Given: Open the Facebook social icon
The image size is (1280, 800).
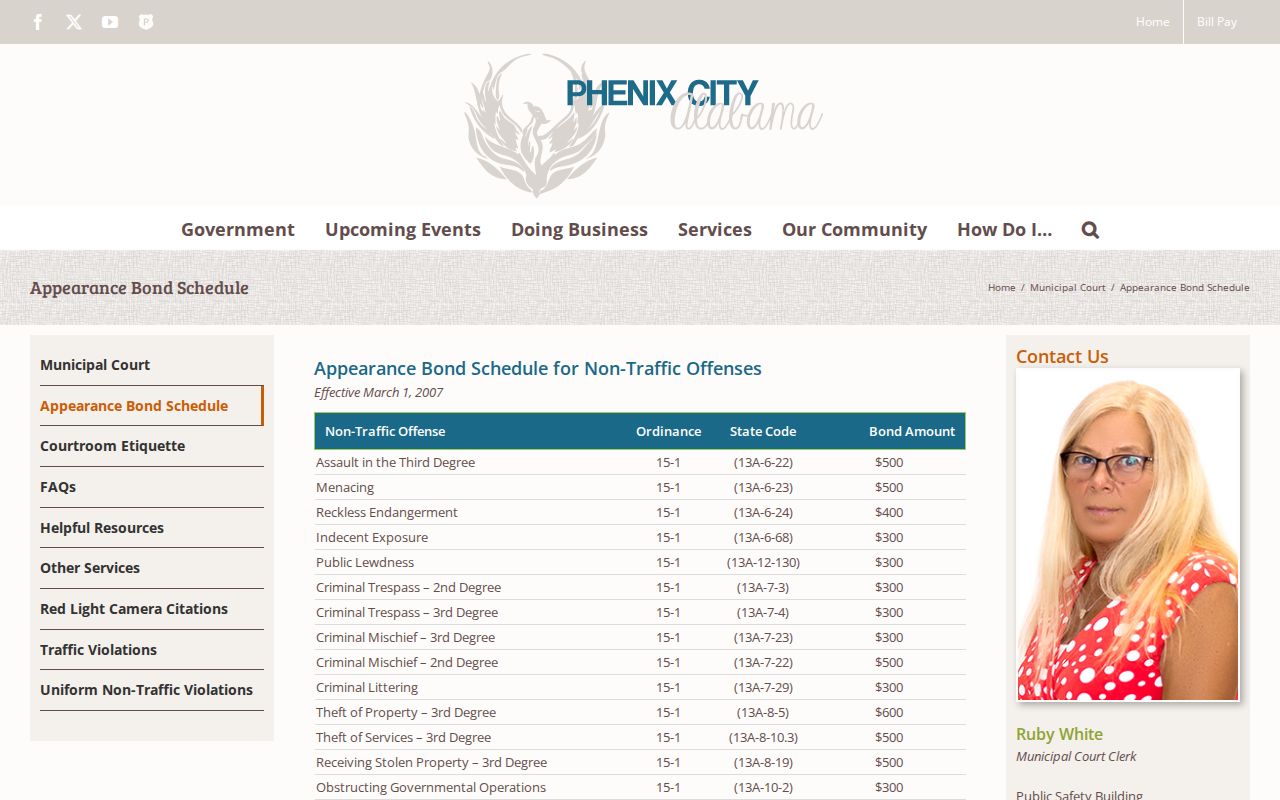Looking at the screenshot, I should (38, 22).
